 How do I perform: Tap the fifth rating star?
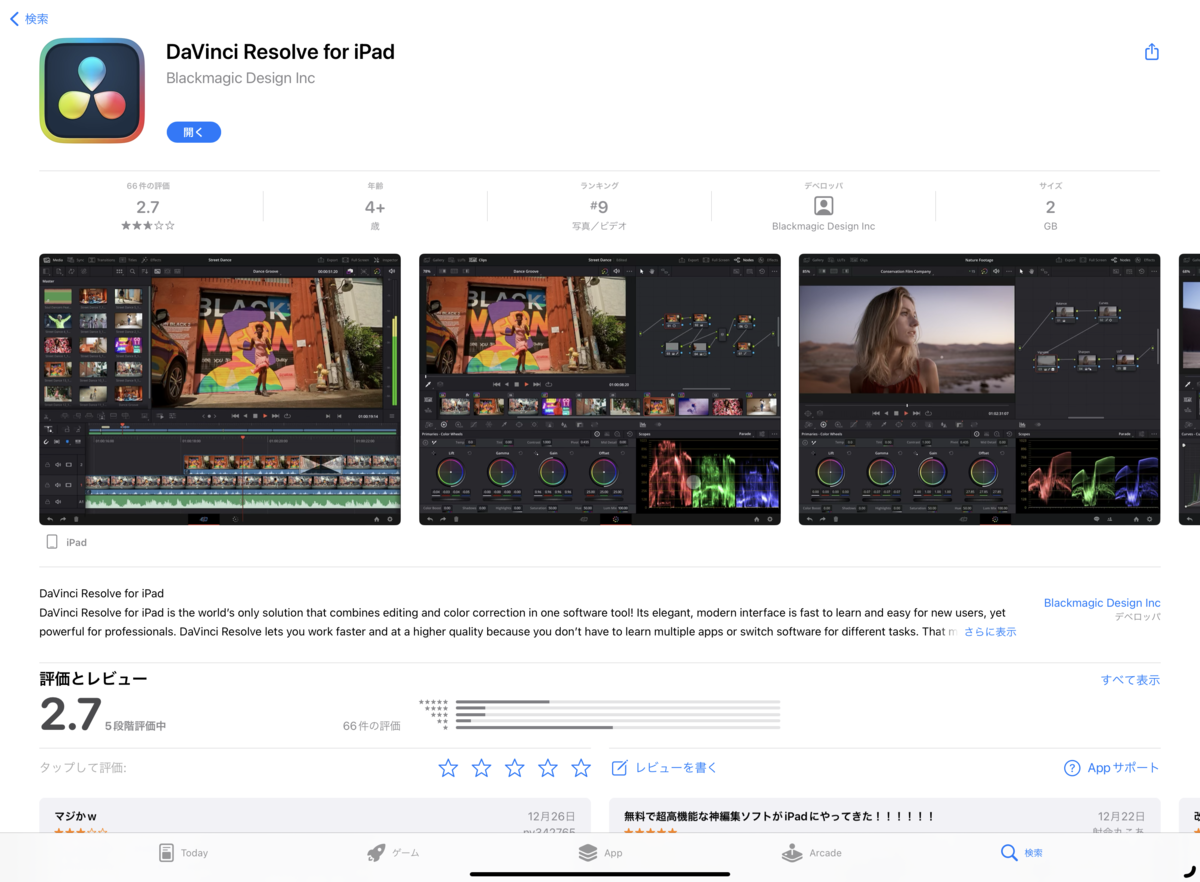pyautogui.click(x=581, y=768)
